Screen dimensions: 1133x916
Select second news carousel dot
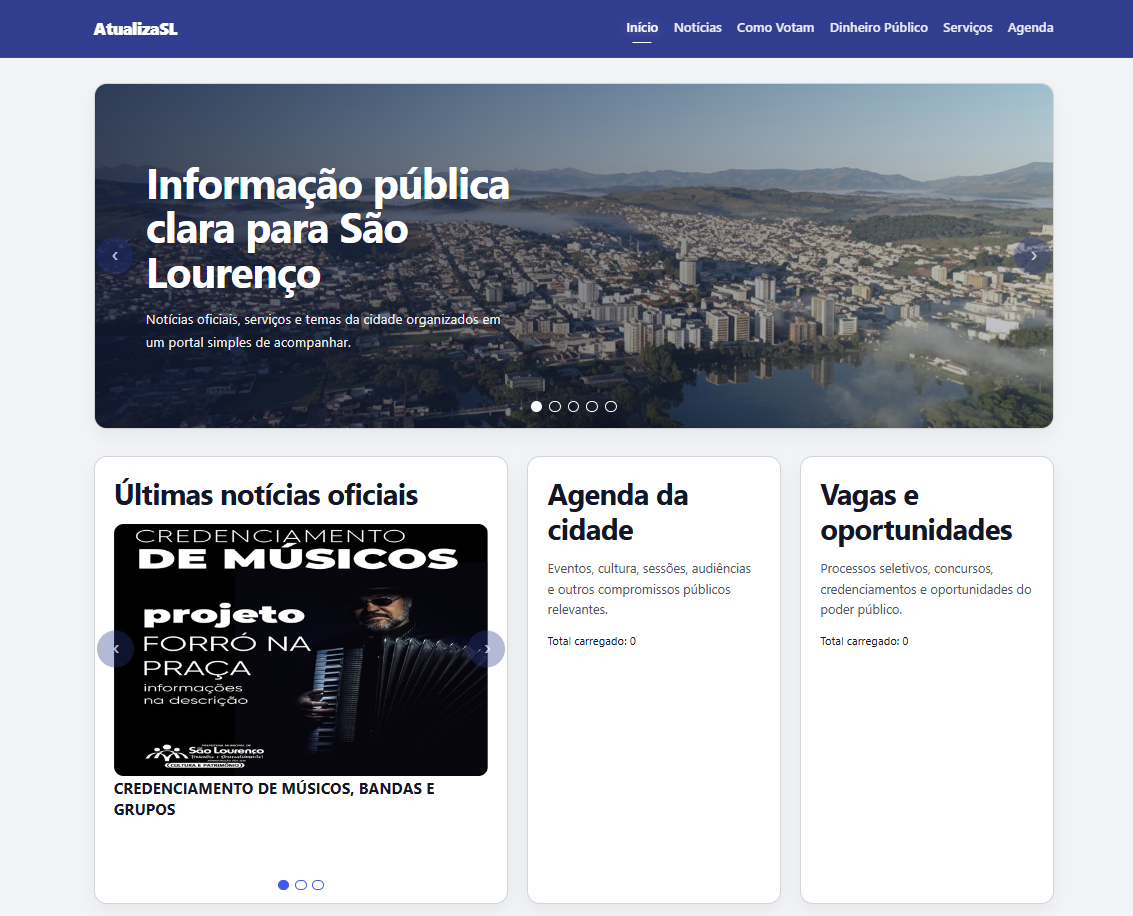click(x=301, y=885)
